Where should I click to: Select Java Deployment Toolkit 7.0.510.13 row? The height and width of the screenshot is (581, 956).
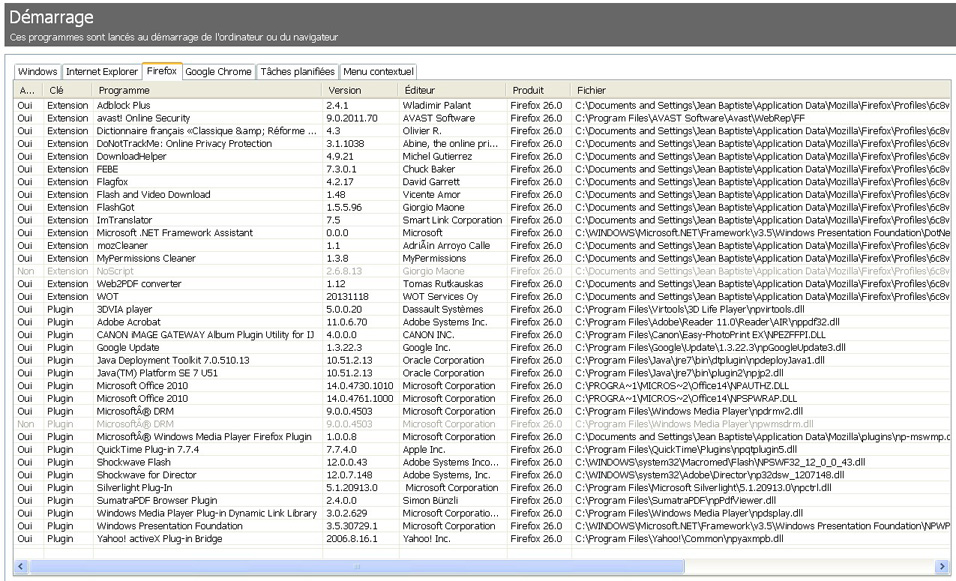482,360
